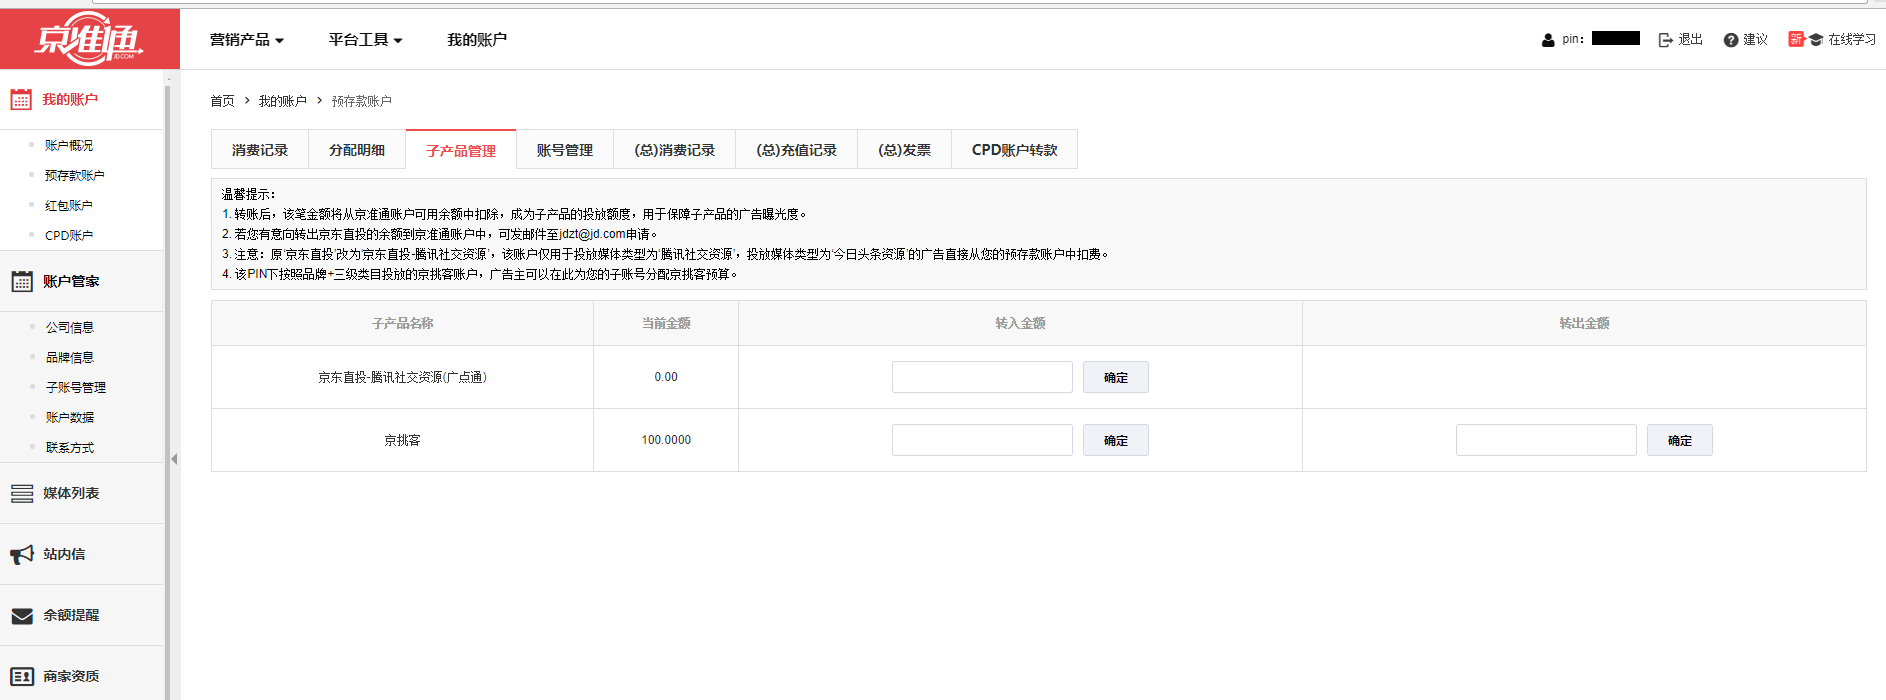Click the 当前金额 column header
The height and width of the screenshot is (700, 1886).
[x=666, y=323]
